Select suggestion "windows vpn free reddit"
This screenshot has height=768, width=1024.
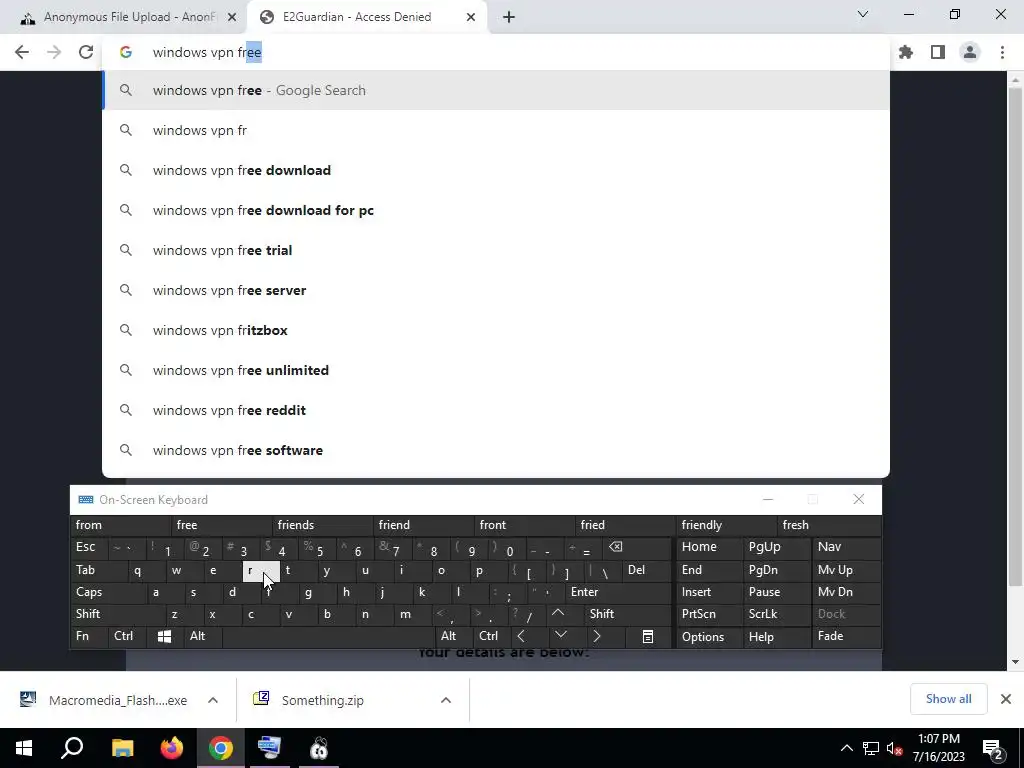click(x=496, y=410)
